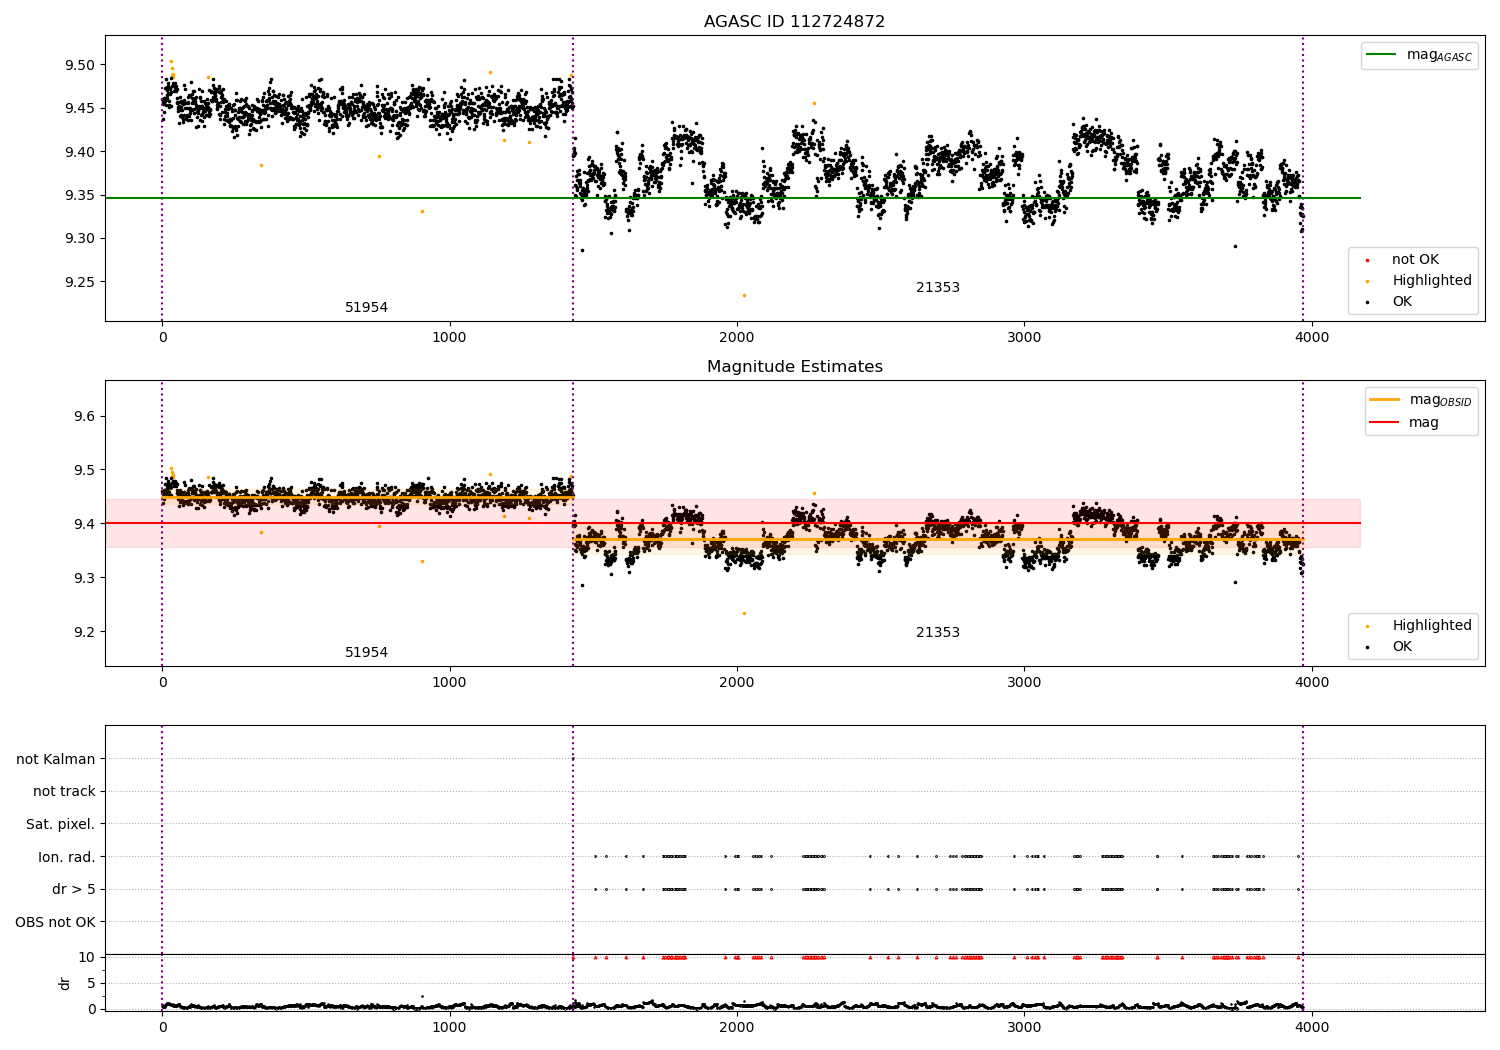Click x-axis tick 3000 under top plot
Screen dimensions: 1500x1050
[1024, 338]
